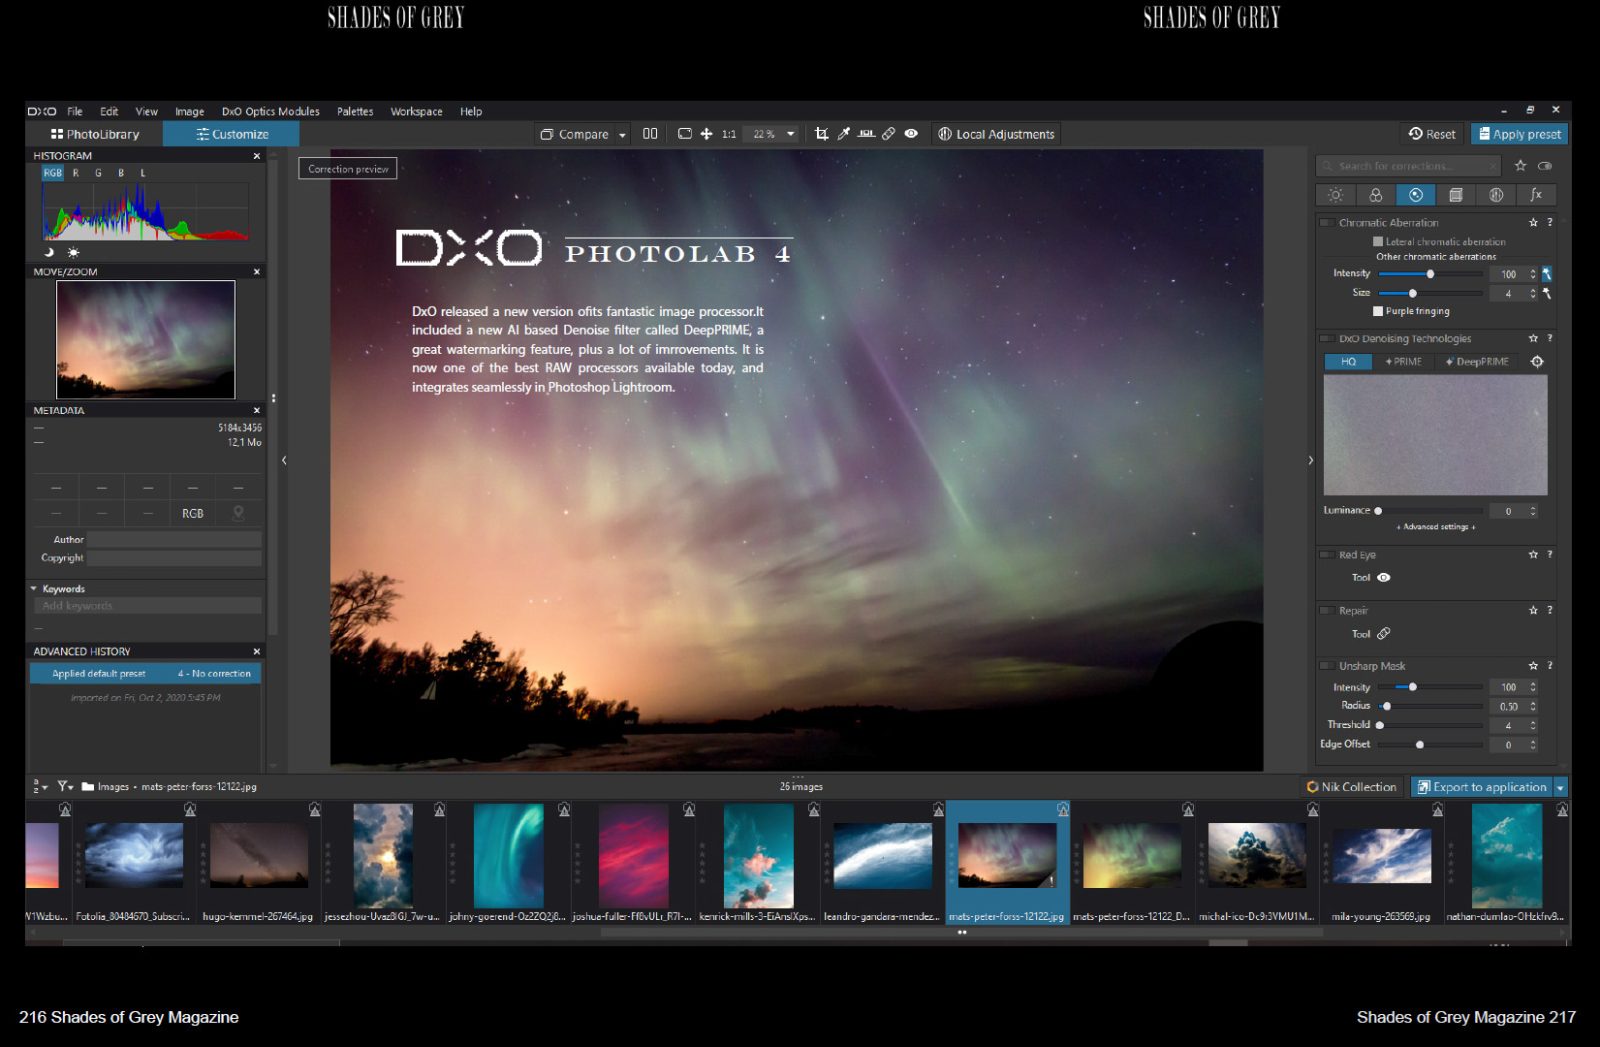
Task: Zoom to 1:1 view
Action: (729, 134)
